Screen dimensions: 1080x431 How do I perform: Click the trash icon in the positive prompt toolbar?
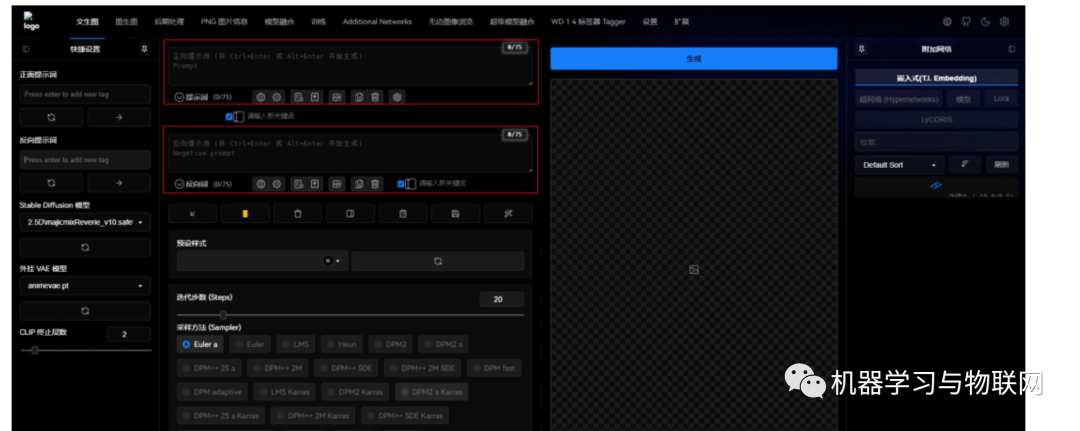(375, 97)
